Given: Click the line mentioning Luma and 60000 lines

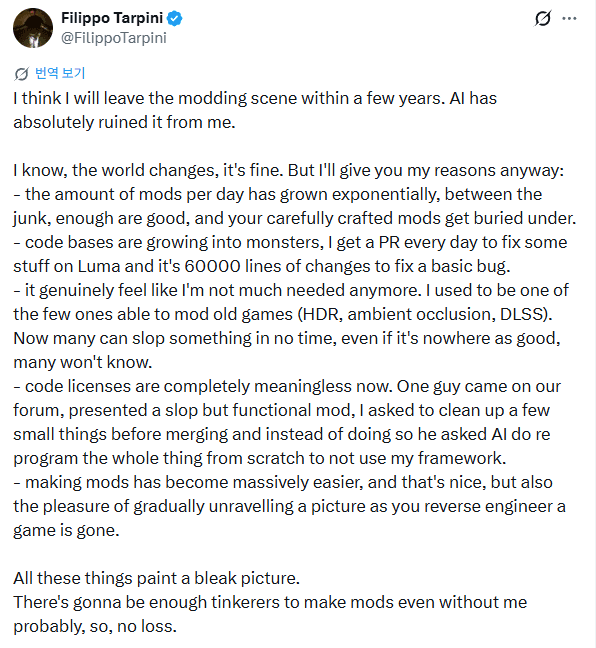Looking at the screenshot, I should pyautogui.click(x=262, y=266).
